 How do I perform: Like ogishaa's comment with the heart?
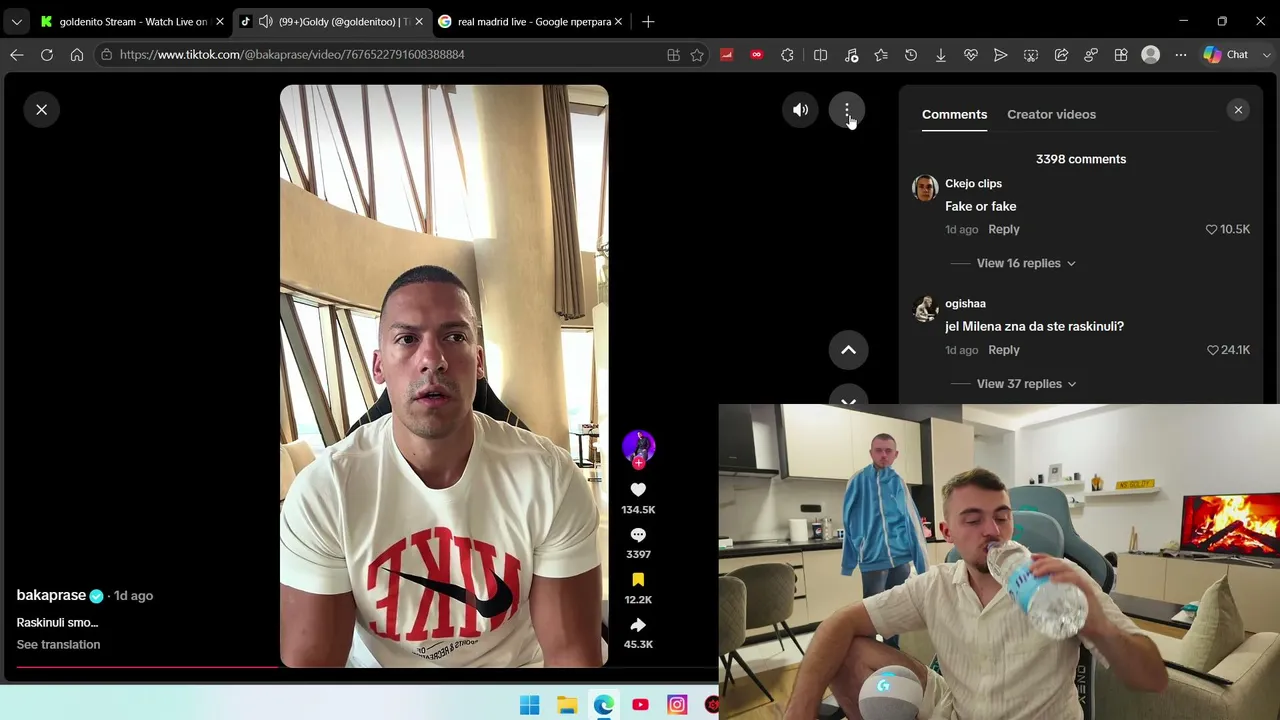1212,350
